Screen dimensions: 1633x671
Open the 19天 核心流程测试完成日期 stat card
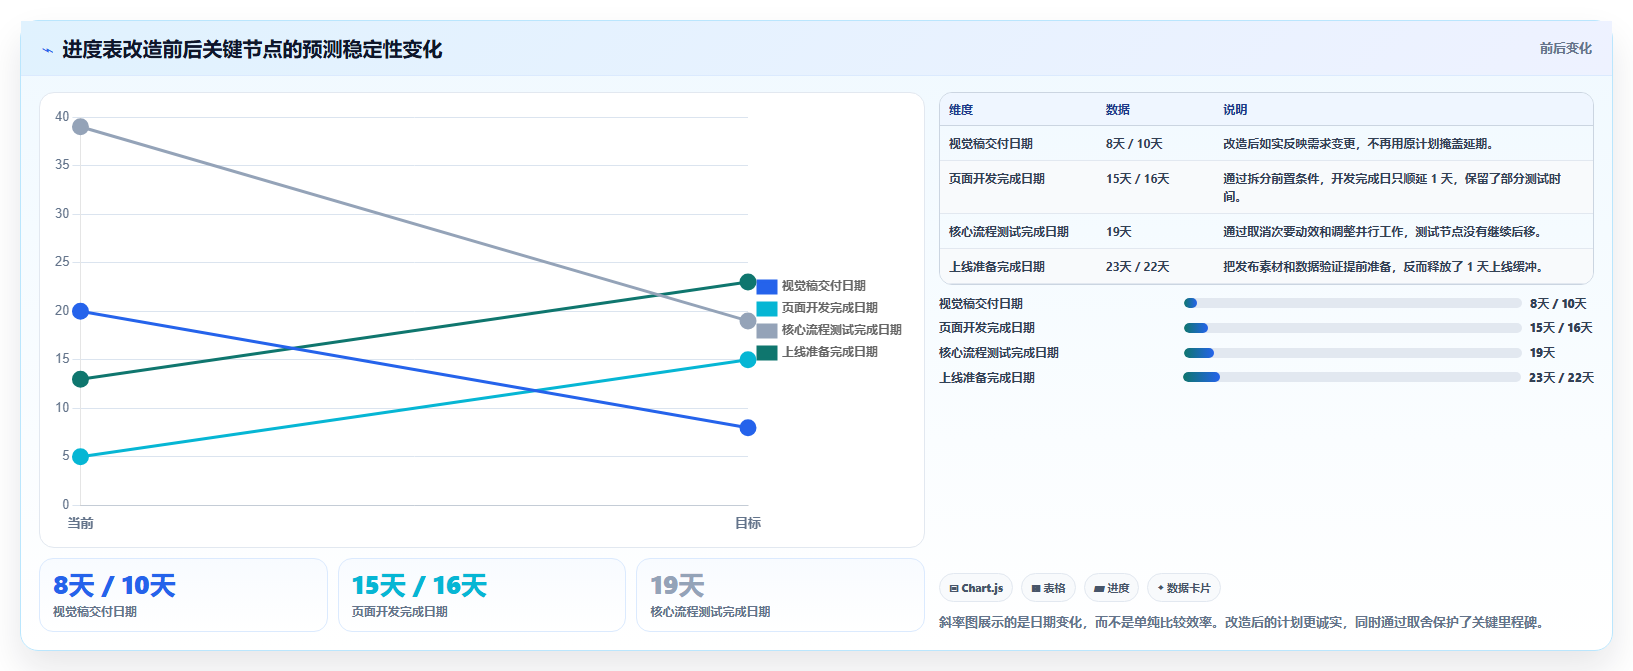780,595
